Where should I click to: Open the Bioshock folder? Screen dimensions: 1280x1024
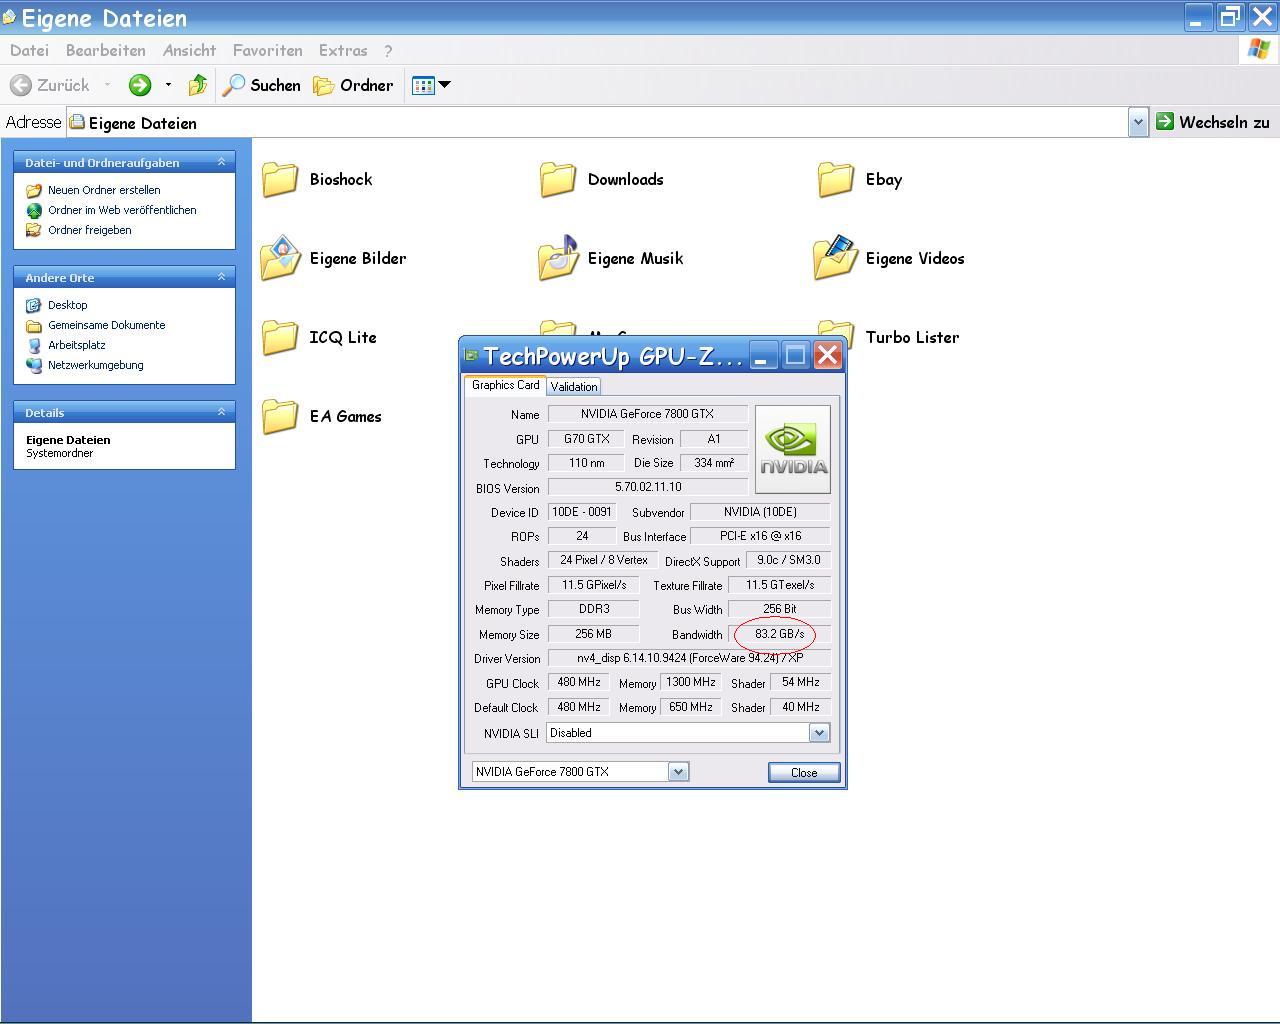317,180
